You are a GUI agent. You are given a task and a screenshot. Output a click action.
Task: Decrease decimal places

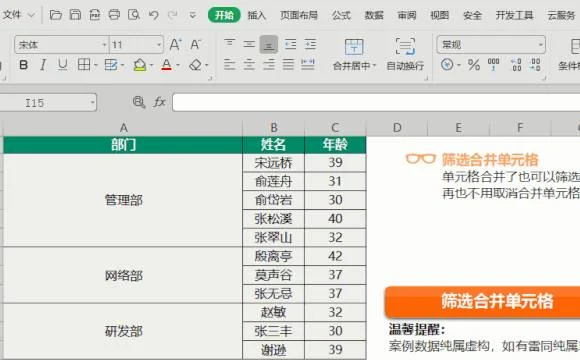tap(535, 65)
